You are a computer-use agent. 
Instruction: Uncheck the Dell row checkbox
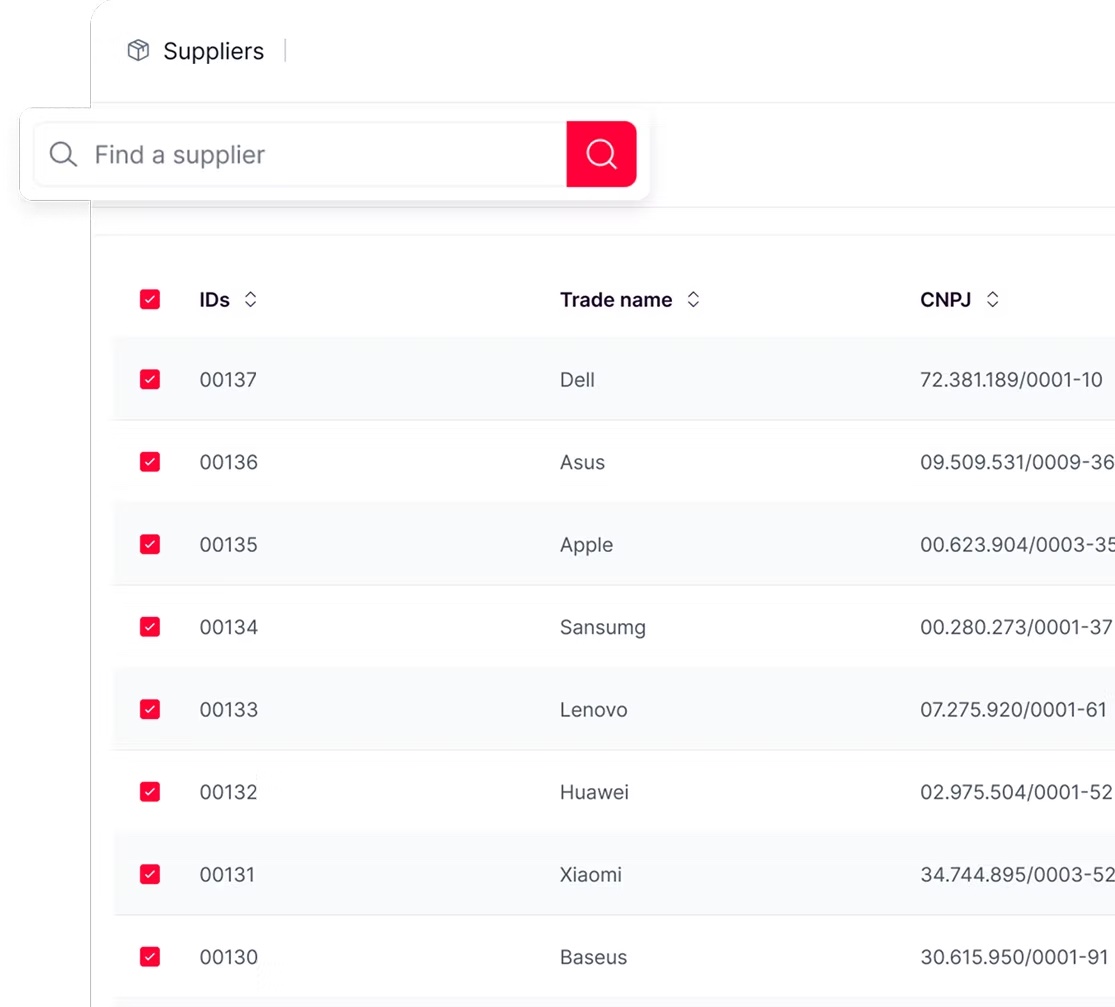pos(150,379)
